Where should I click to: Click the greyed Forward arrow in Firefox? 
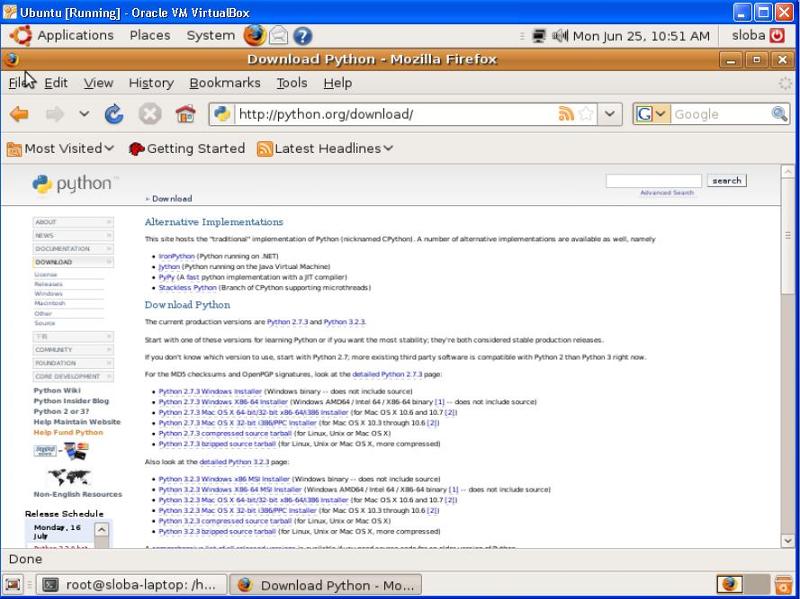[x=55, y=114]
